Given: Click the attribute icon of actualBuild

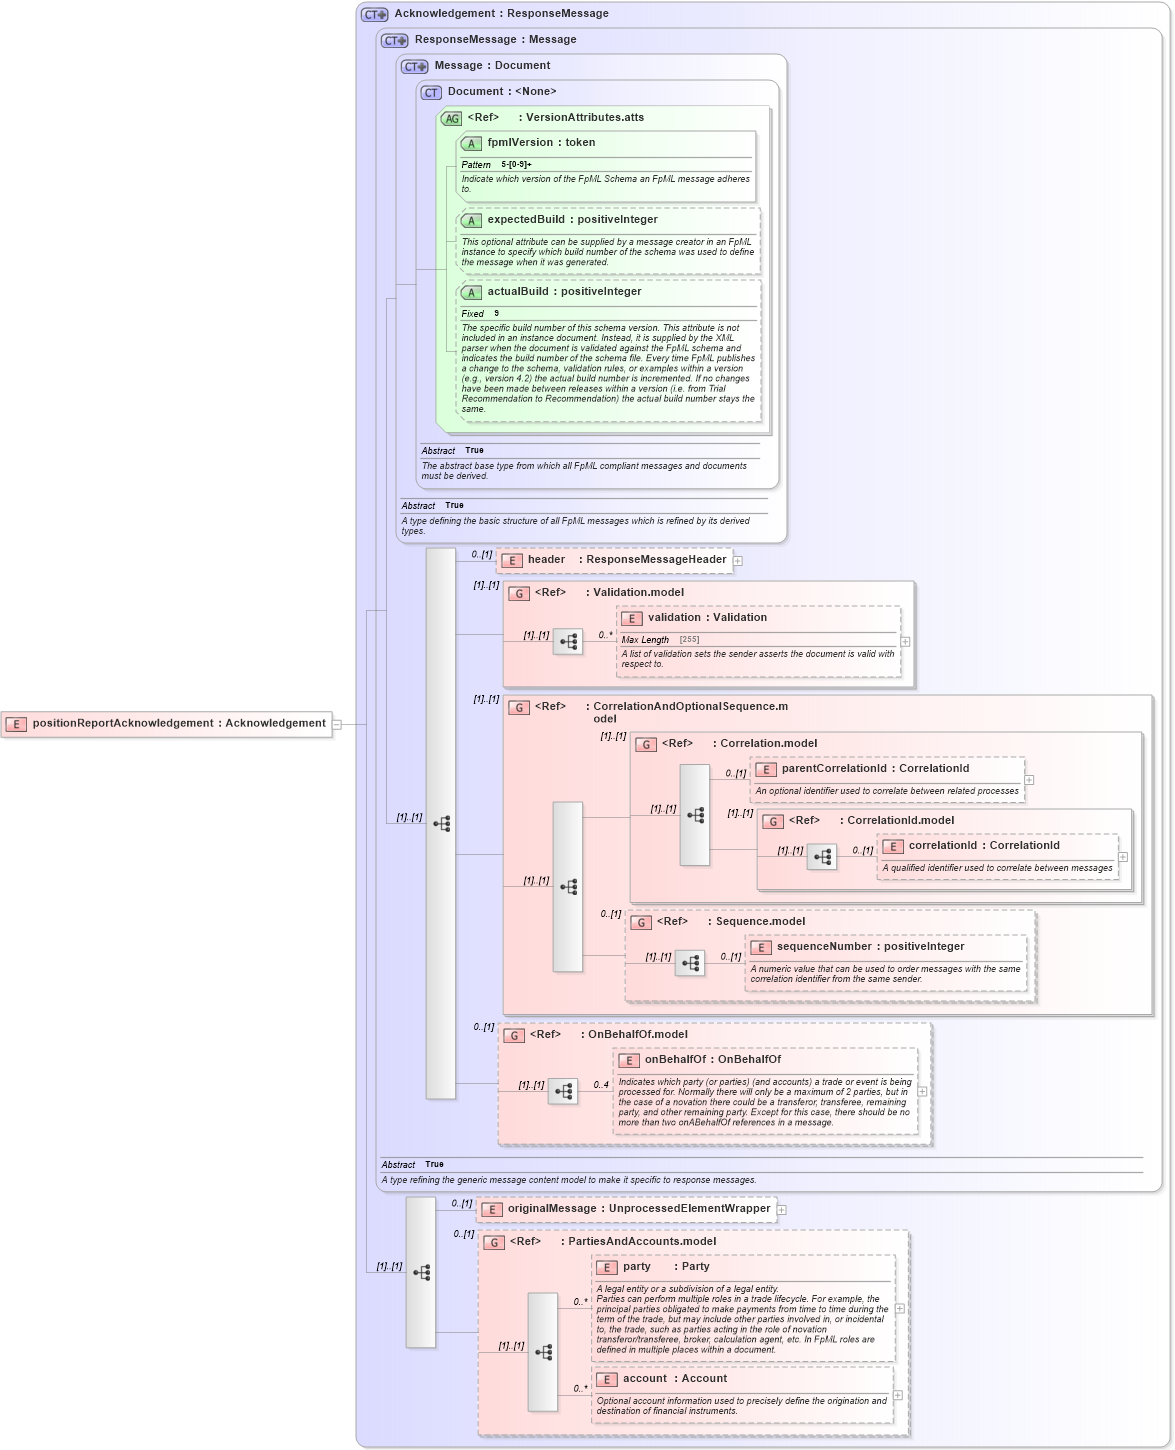Looking at the screenshot, I should pos(471,292).
